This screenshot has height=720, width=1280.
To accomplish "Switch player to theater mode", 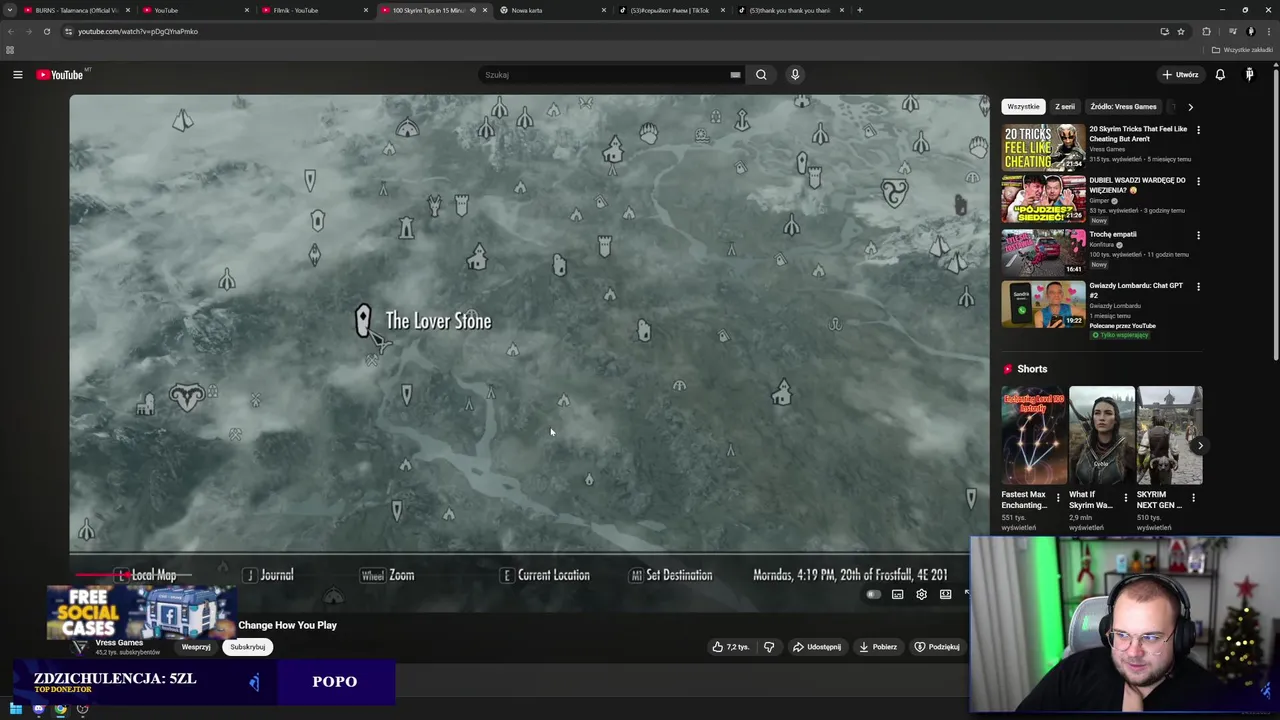I will tap(945, 595).
